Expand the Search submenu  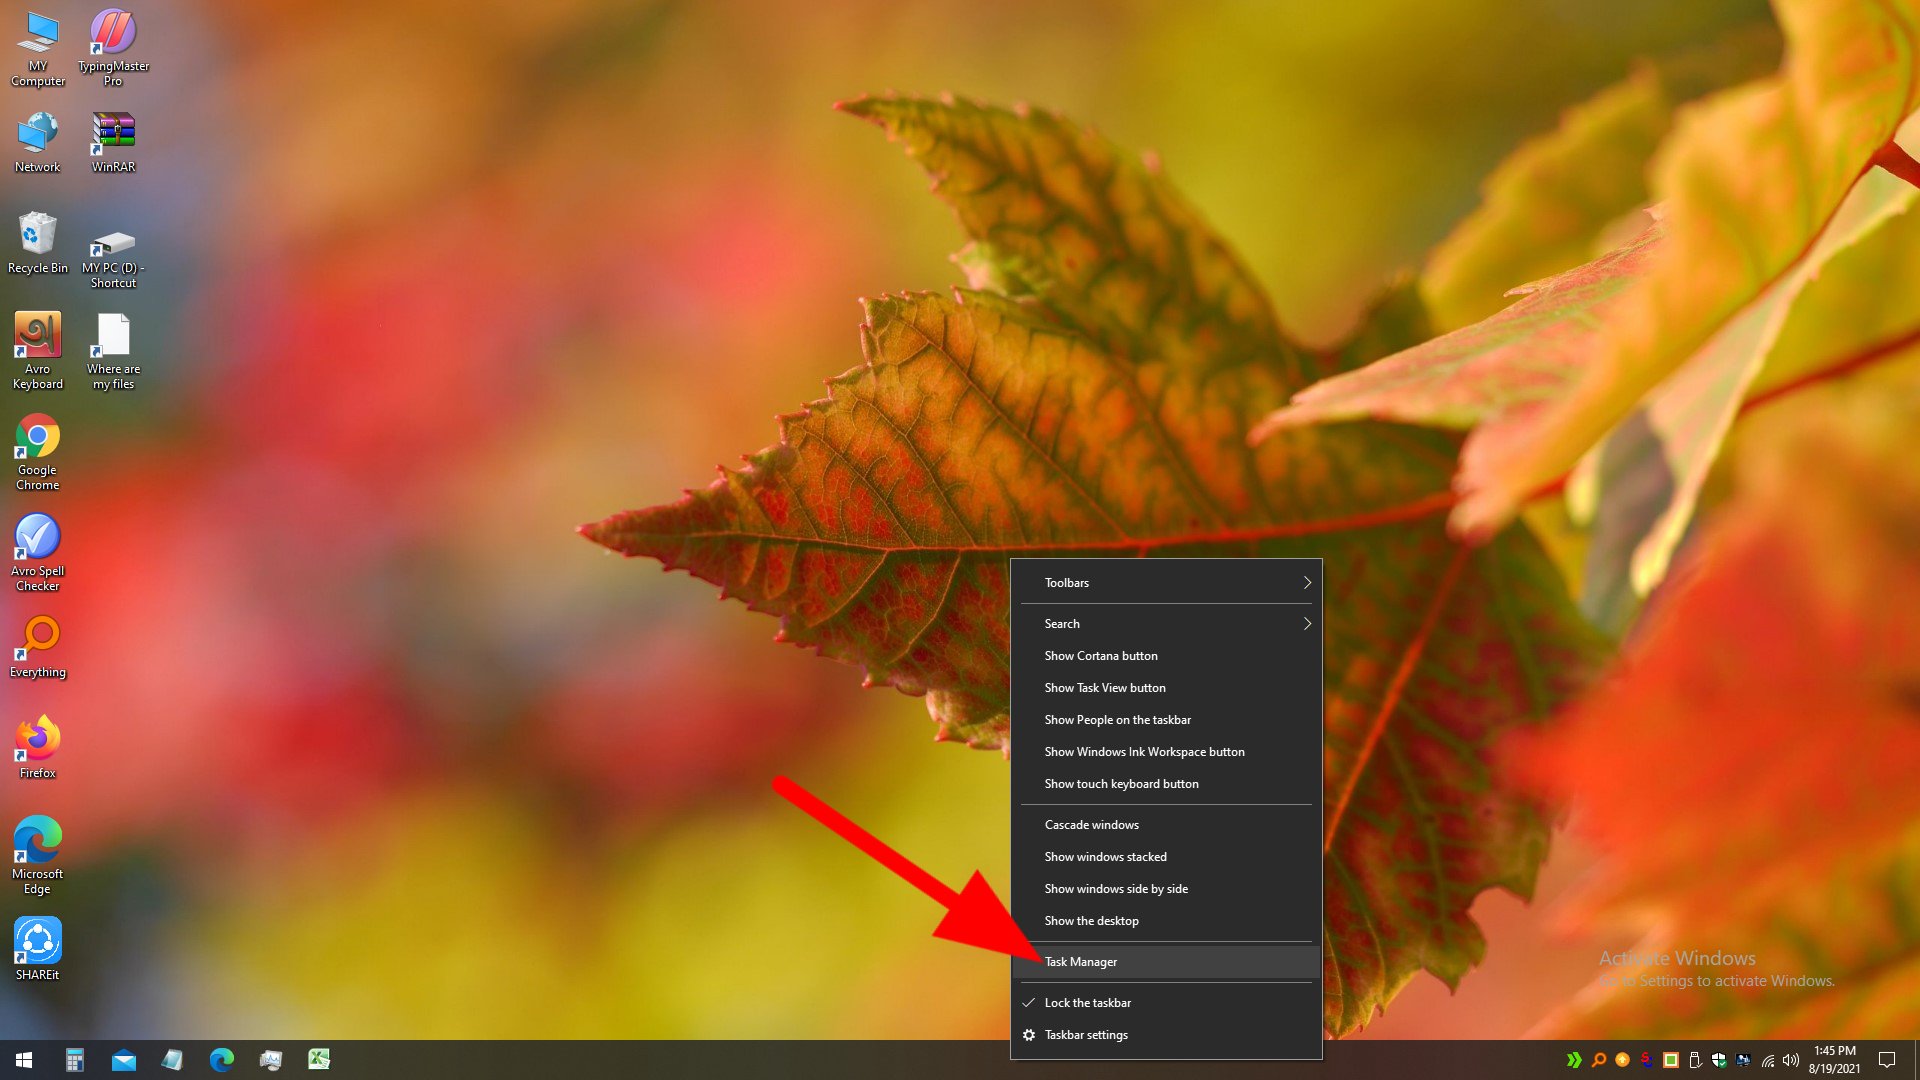(1166, 623)
